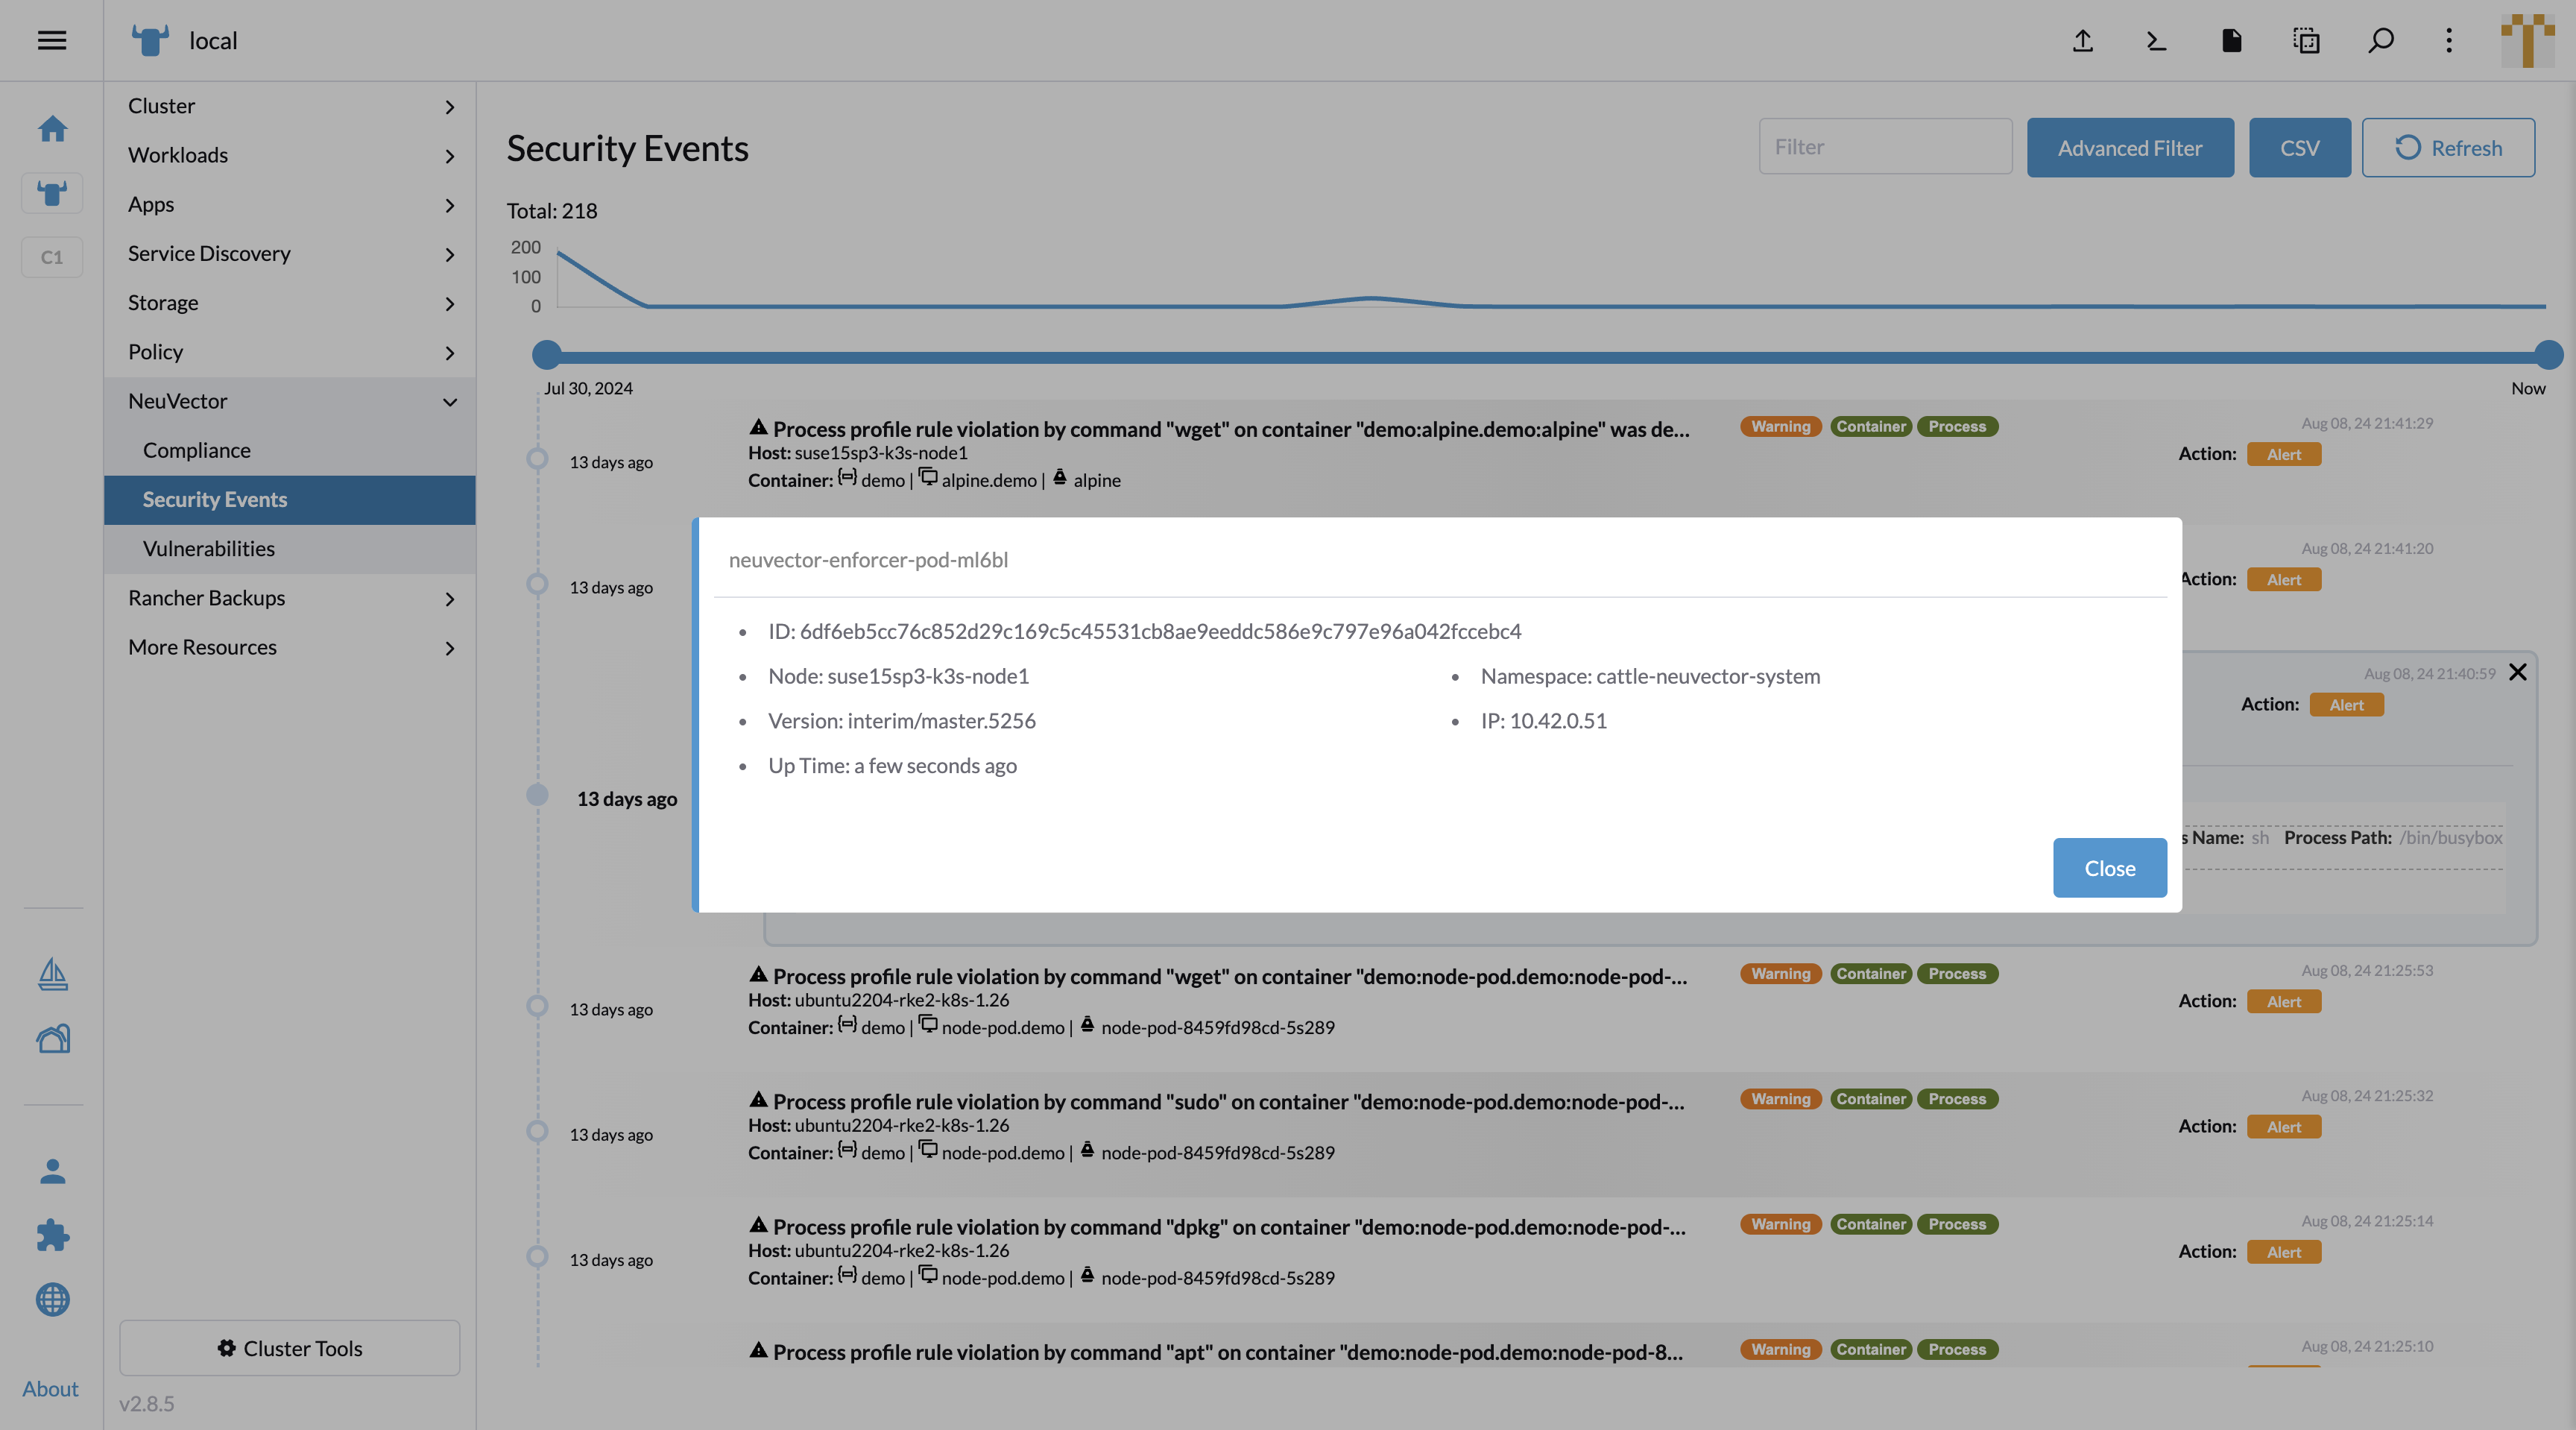Select the C1 cluster icon in sidebar
The height and width of the screenshot is (1430, 2576).
point(52,257)
